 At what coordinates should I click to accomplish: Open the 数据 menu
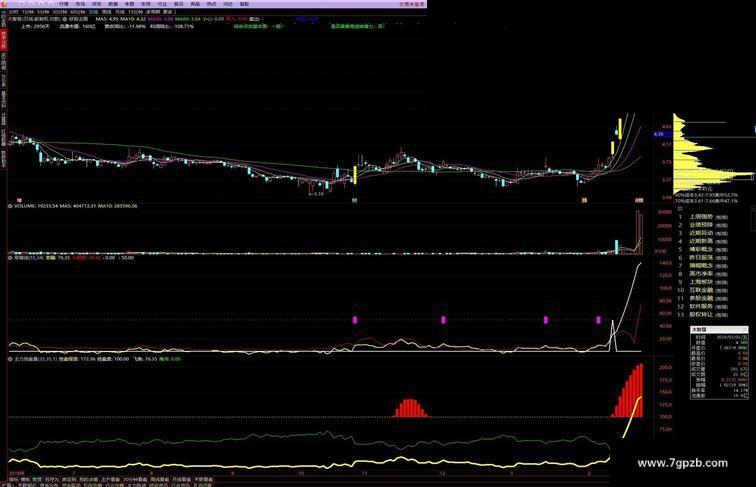[x=113, y=4]
